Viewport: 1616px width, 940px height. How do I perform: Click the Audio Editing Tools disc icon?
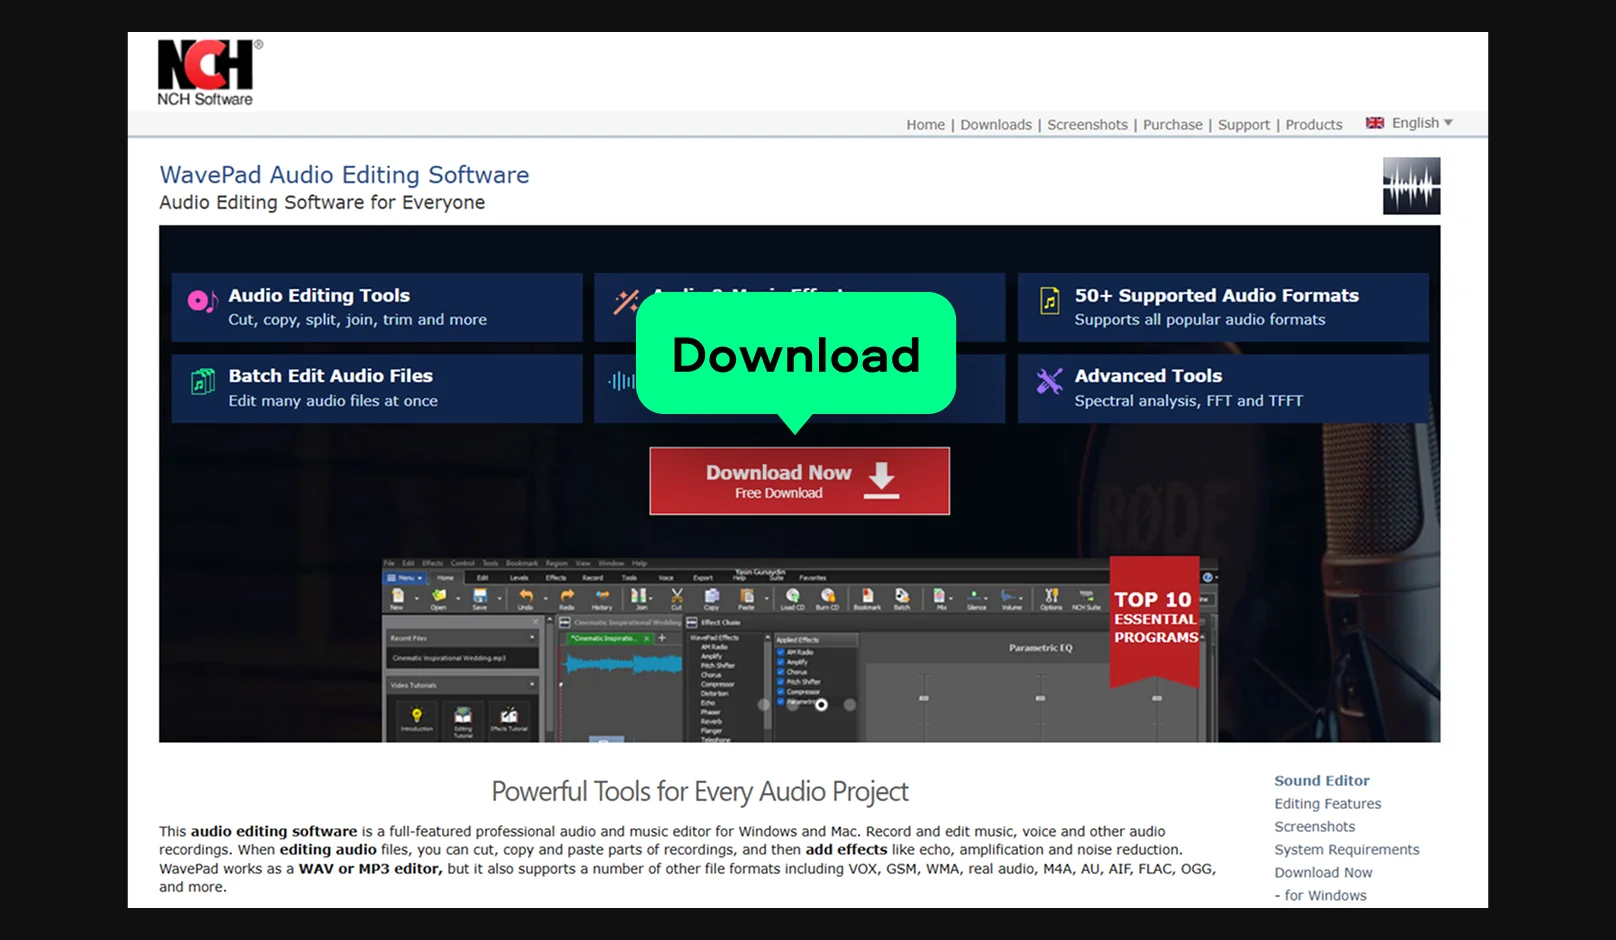coord(201,301)
